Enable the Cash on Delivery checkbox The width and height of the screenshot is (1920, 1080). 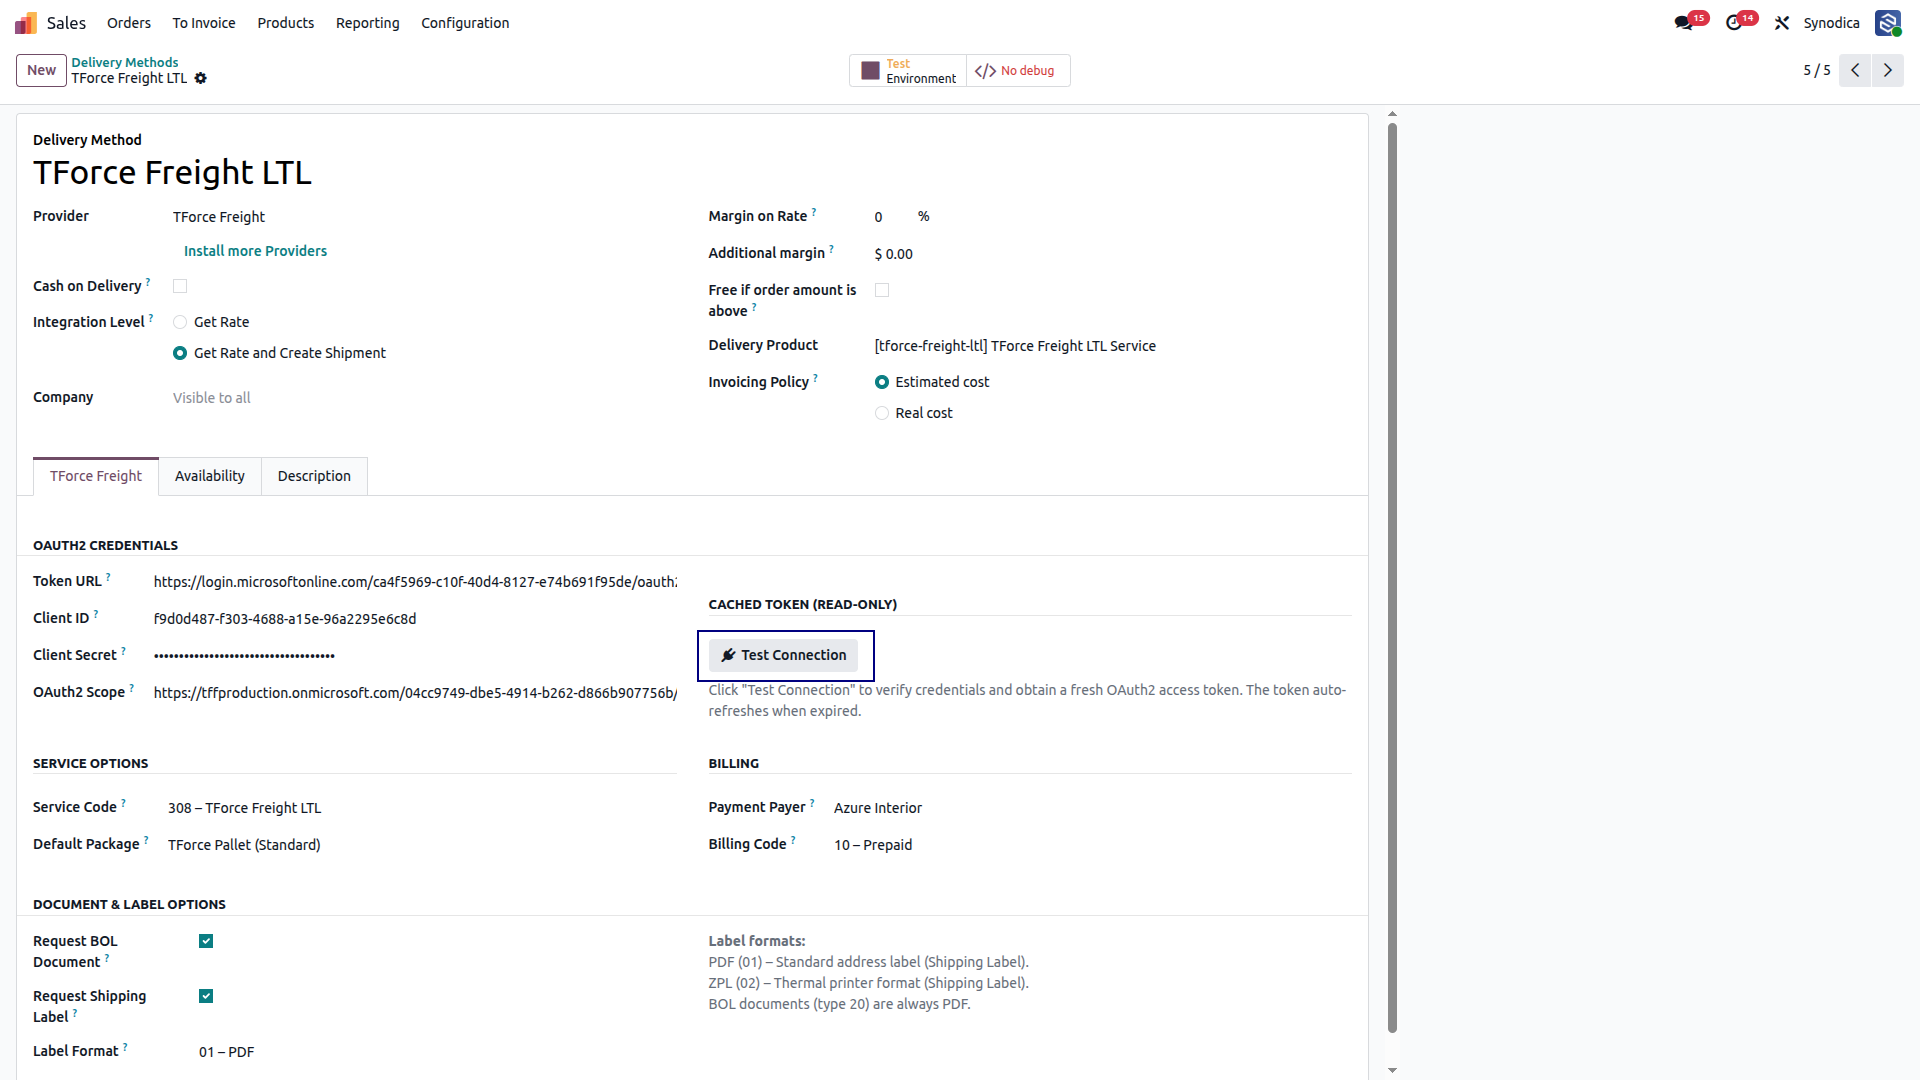click(180, 286)
